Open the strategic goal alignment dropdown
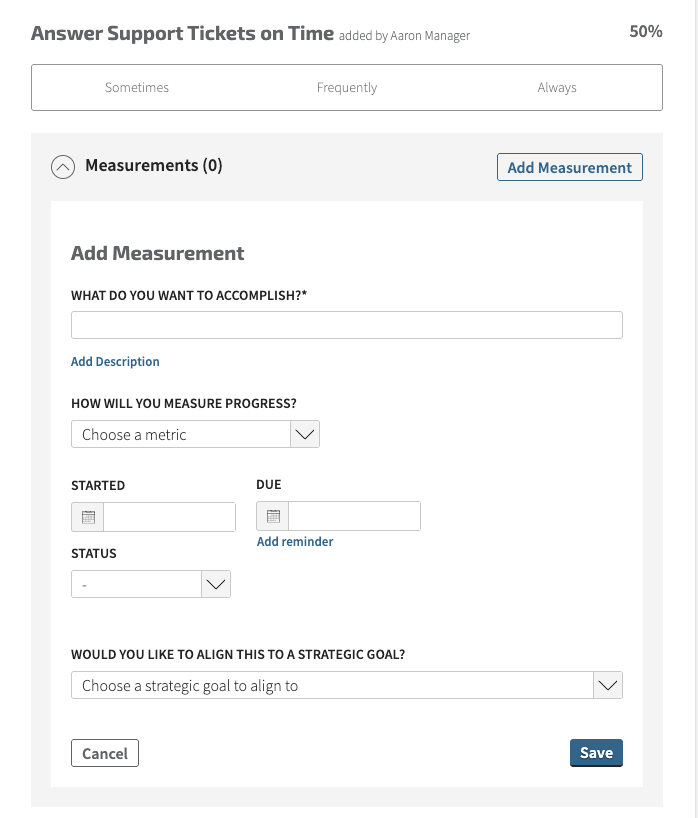The height and width of the screenshot is (818, 698). pyautogui.click(x=332, y=685)
